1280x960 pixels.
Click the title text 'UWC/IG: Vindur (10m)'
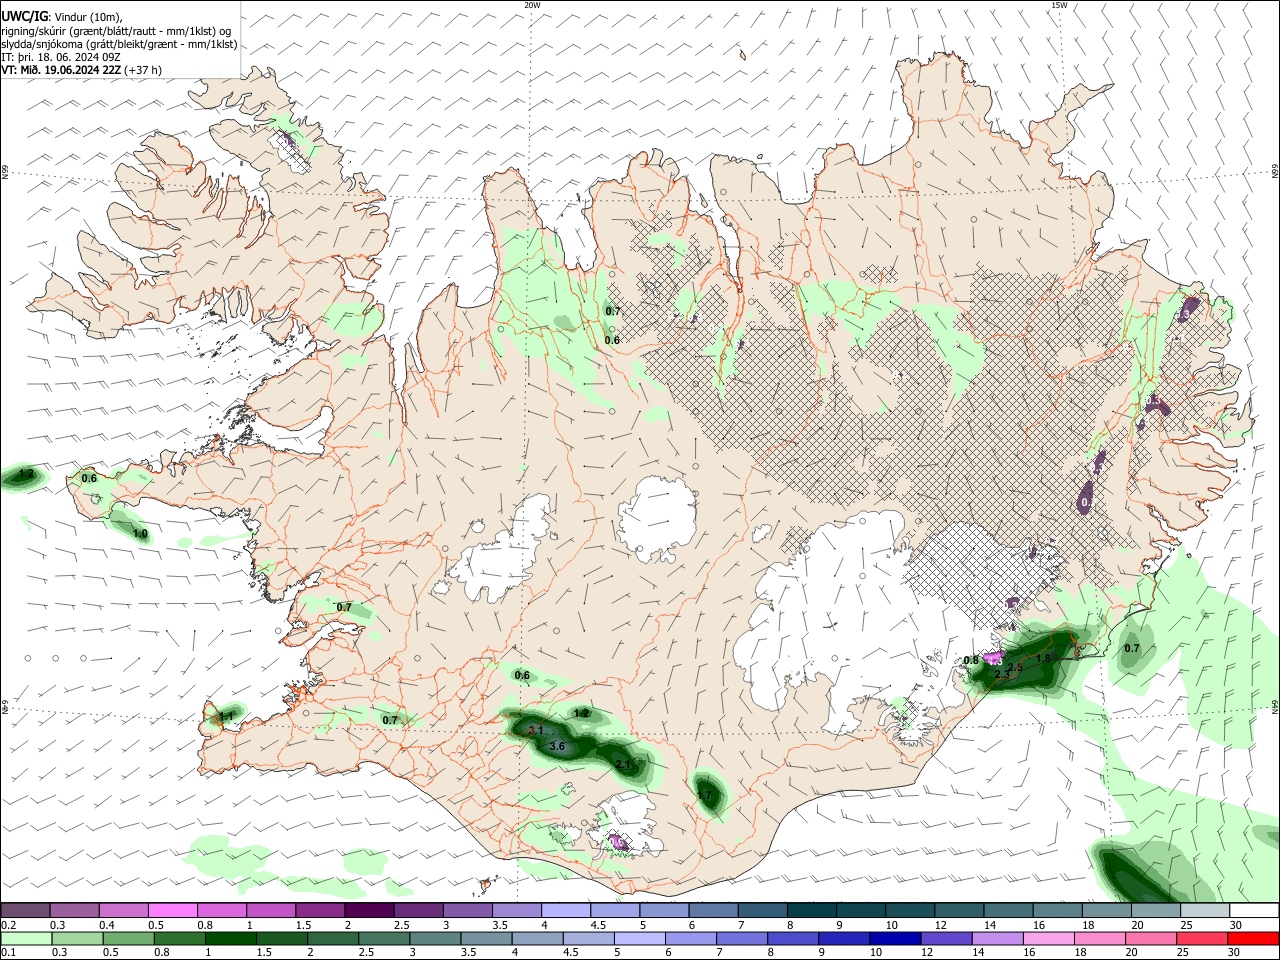60,17
